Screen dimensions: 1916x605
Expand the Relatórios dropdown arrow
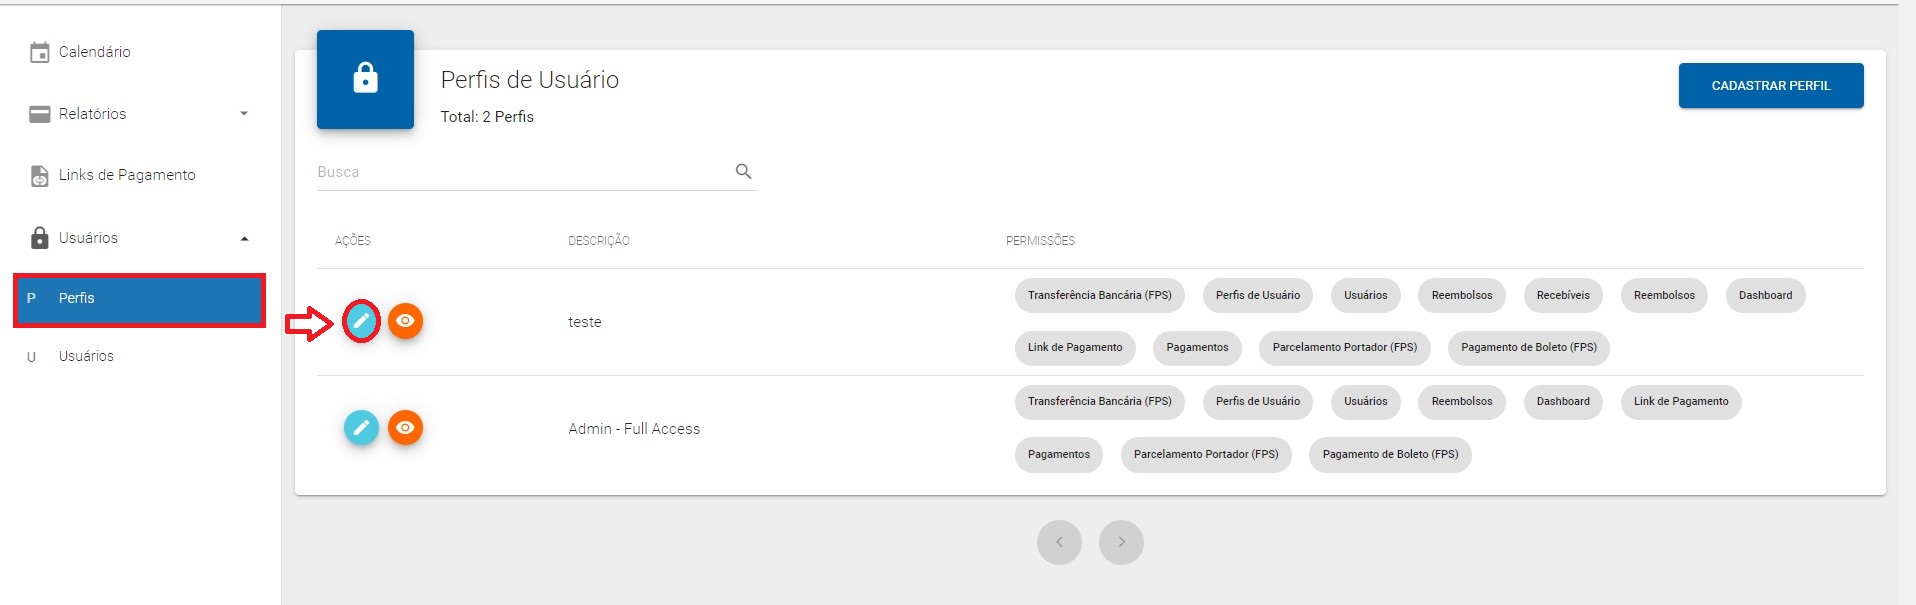point(243,114)
